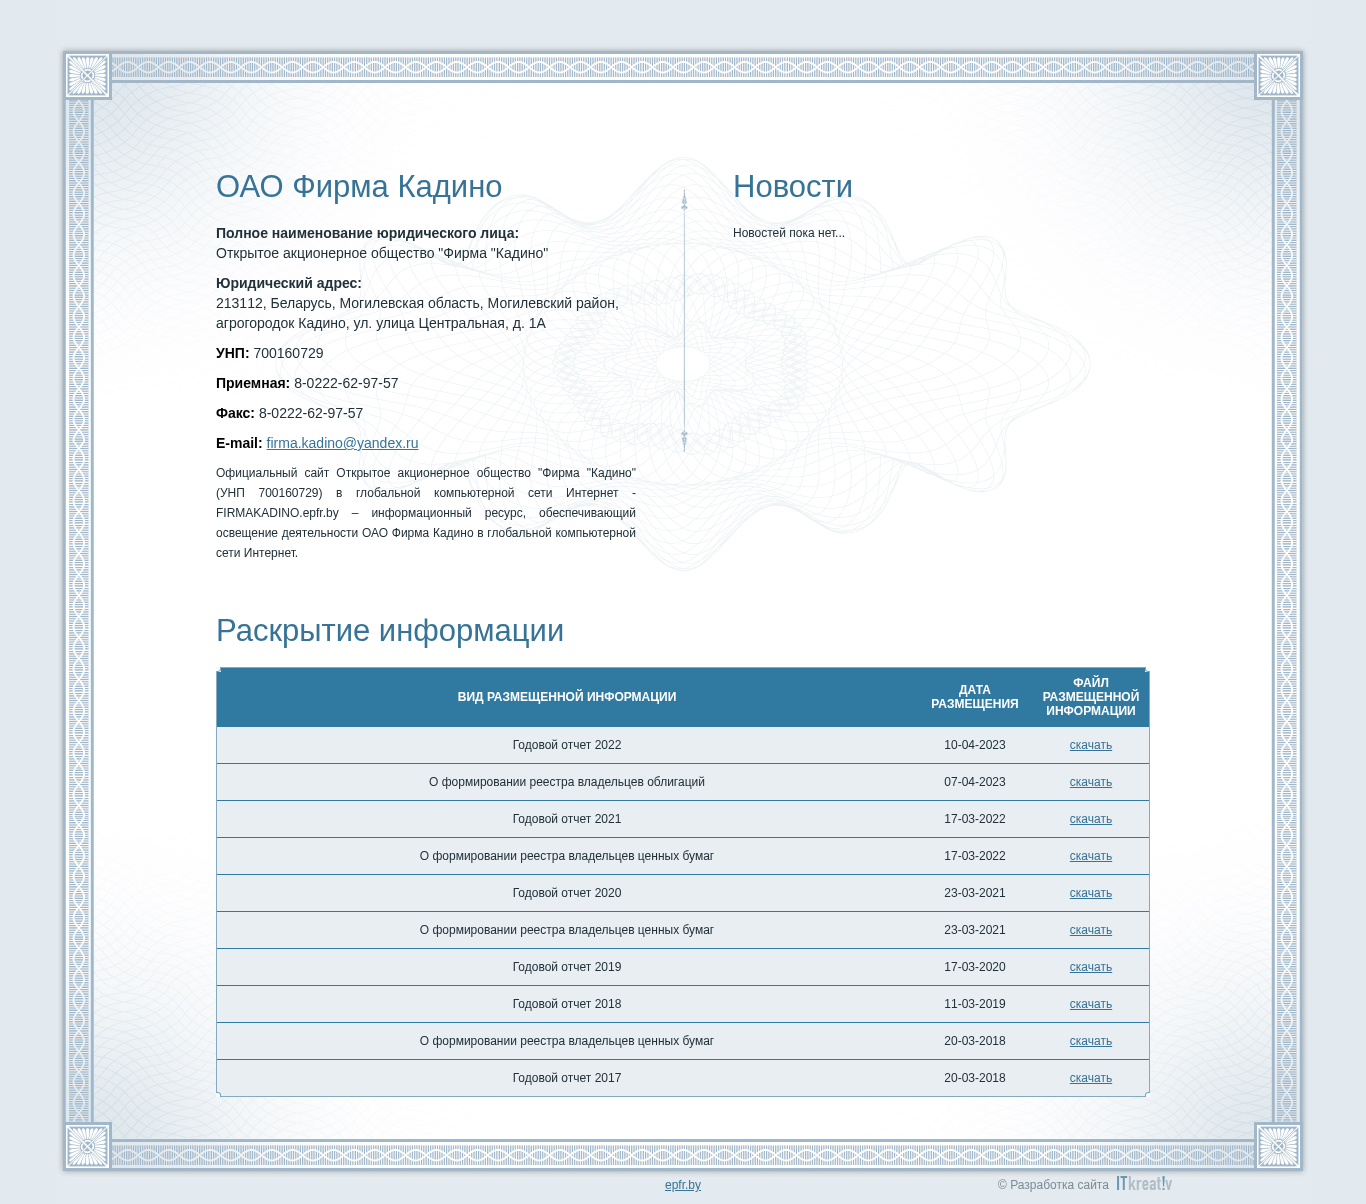Image resolution: width=1366 pixels, height=1204 pixels.
Task: Click the Годовой отчет 2019 cell
Action: 567,967
